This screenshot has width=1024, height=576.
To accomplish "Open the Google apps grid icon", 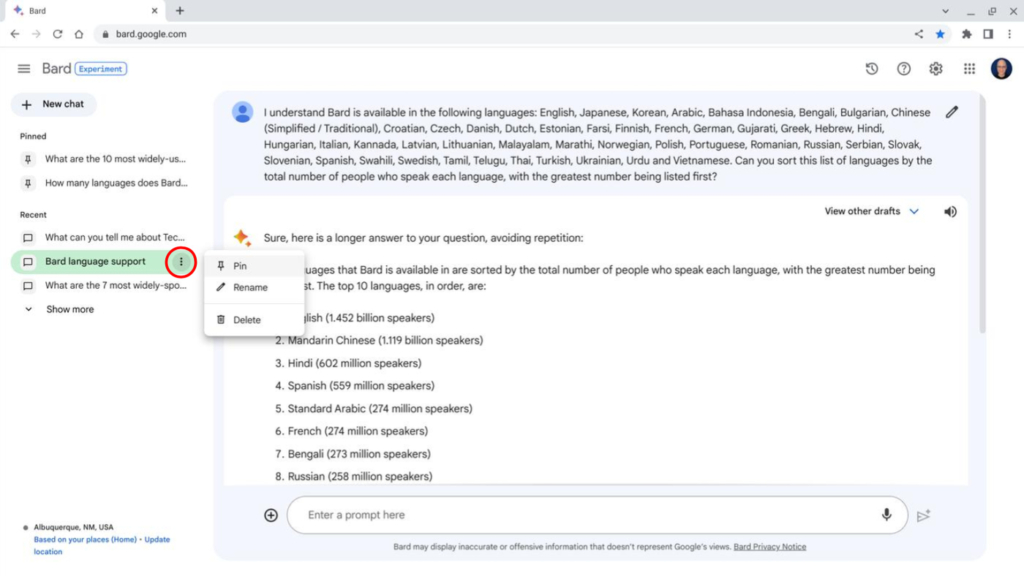I will pos(968,68).
